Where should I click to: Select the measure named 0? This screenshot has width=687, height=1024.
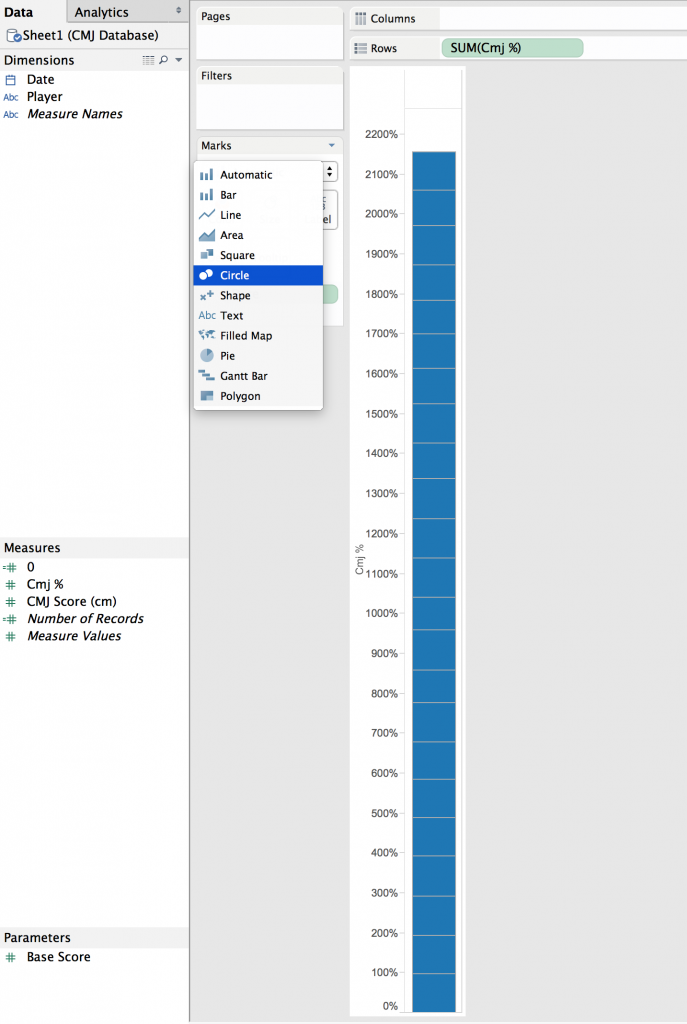tap(30, 567)
